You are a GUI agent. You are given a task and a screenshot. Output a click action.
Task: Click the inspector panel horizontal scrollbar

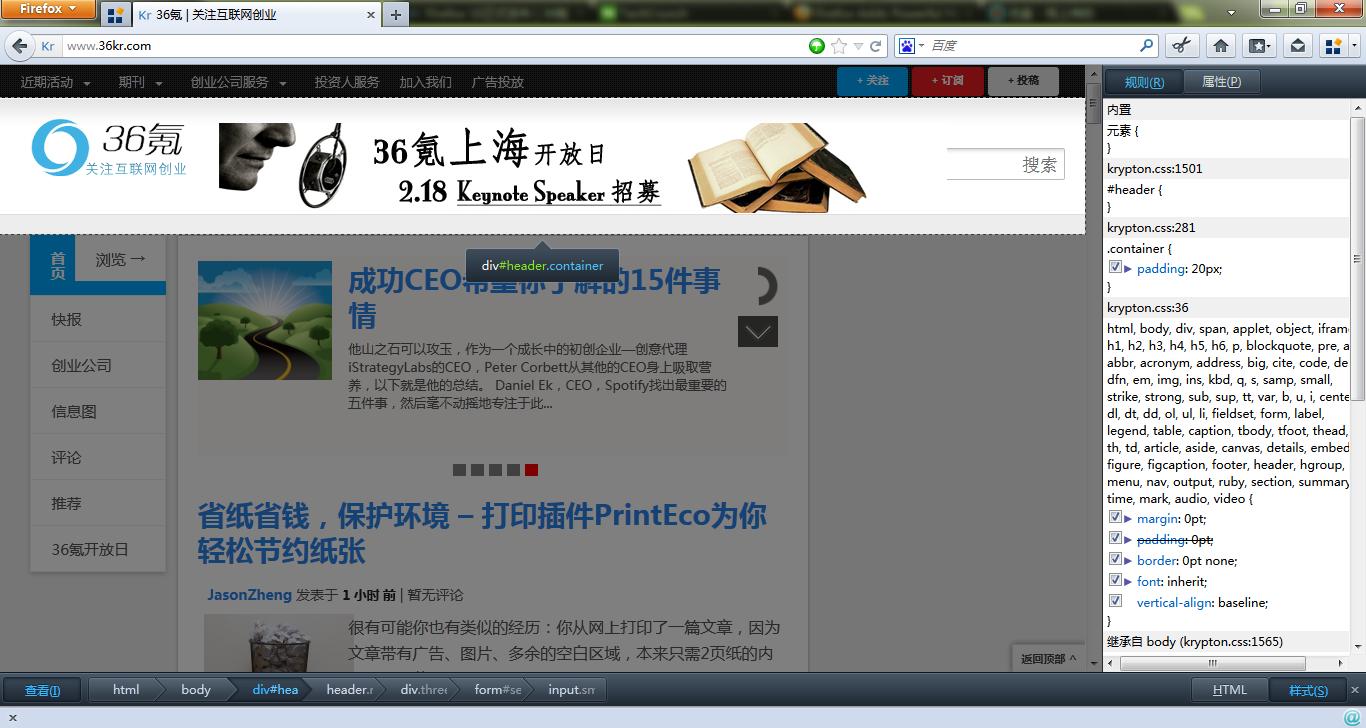(1212, 663)
